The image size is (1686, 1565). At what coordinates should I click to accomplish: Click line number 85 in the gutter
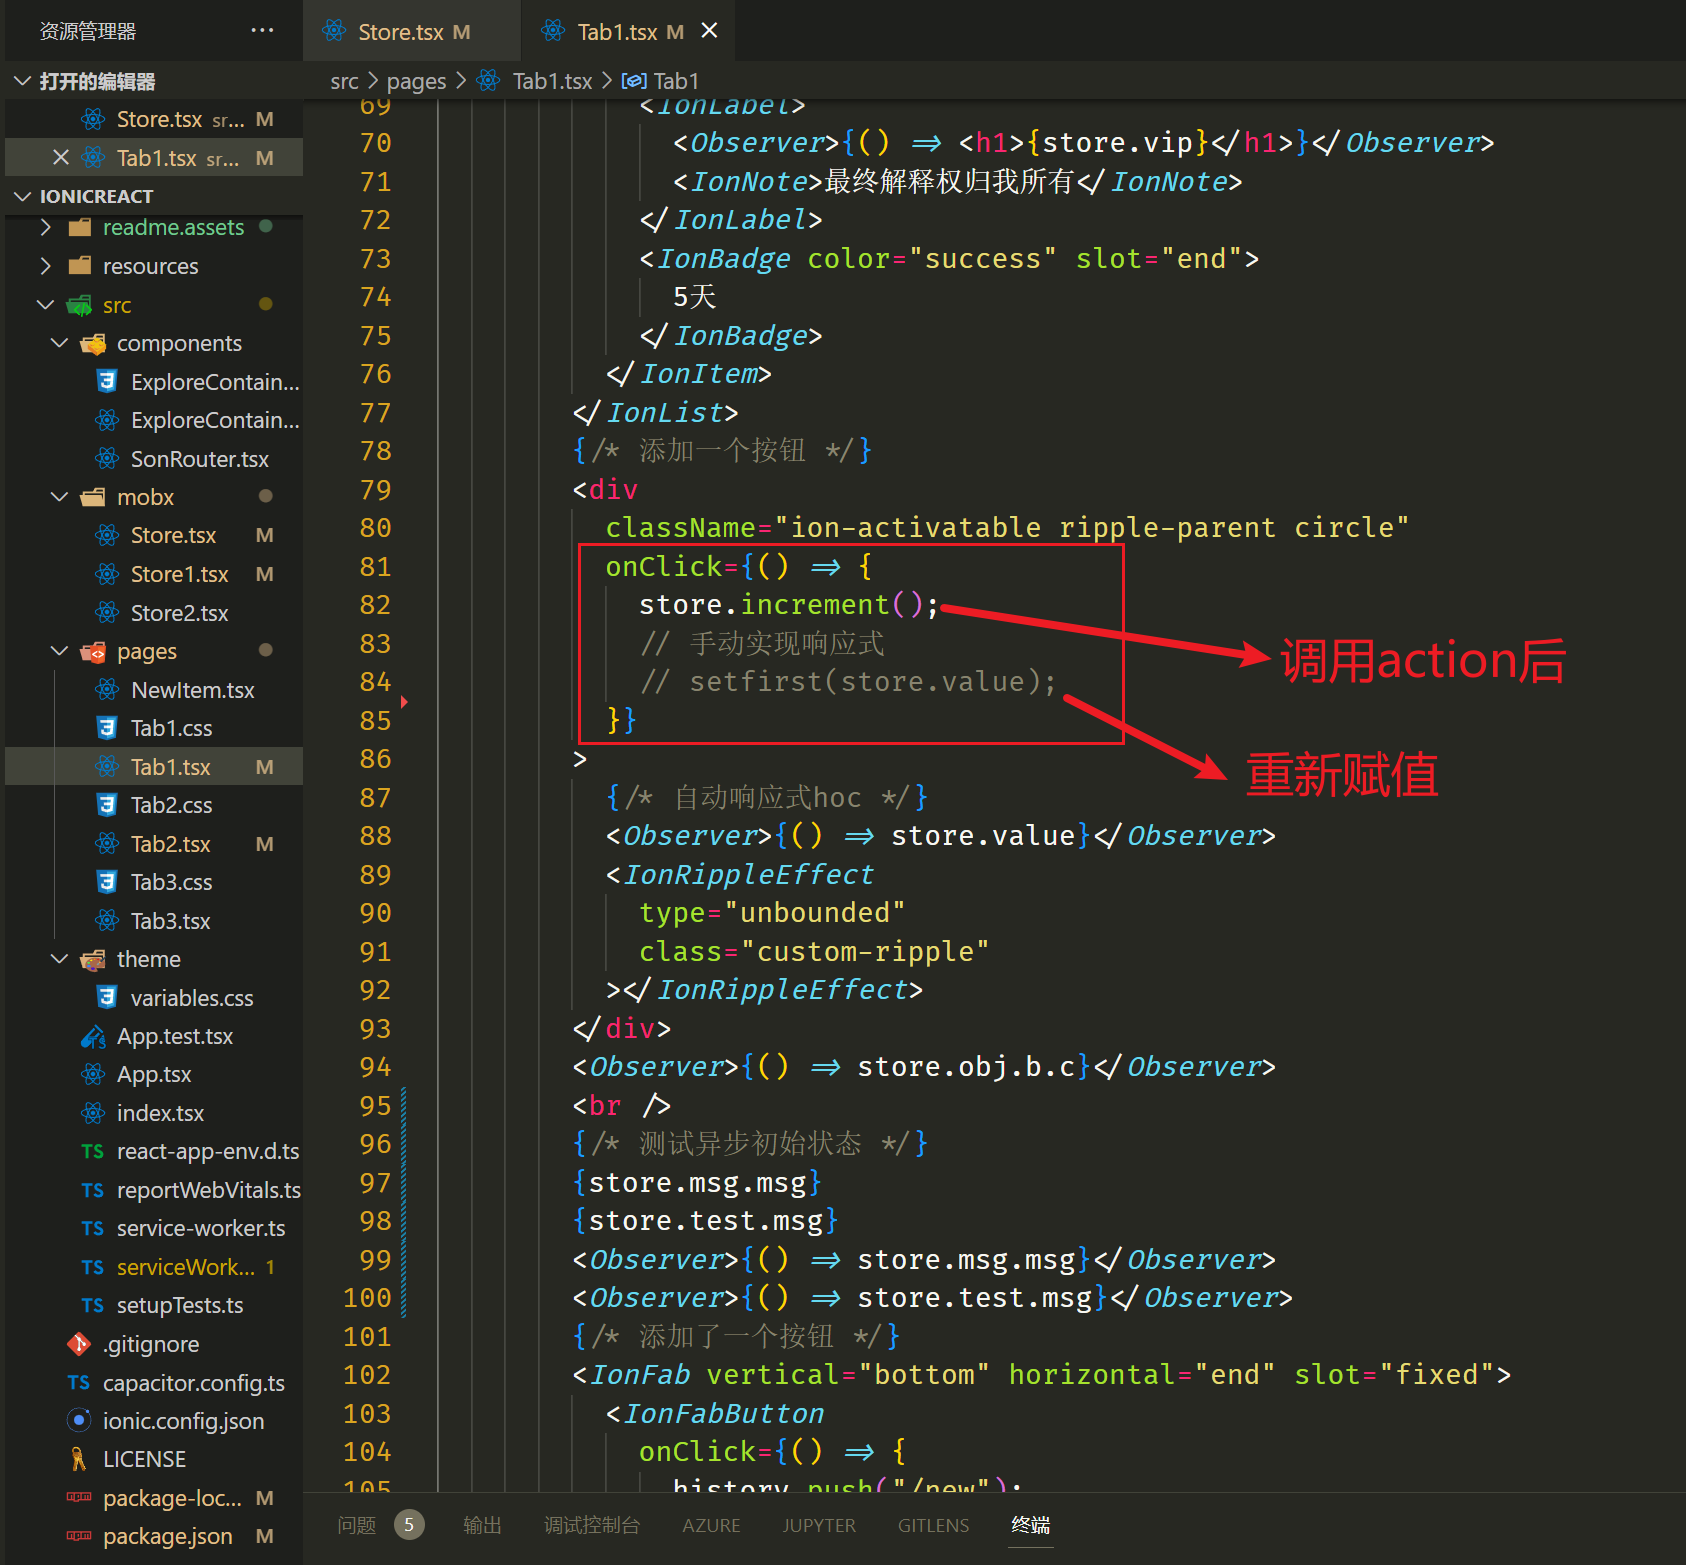click(375, 720)
